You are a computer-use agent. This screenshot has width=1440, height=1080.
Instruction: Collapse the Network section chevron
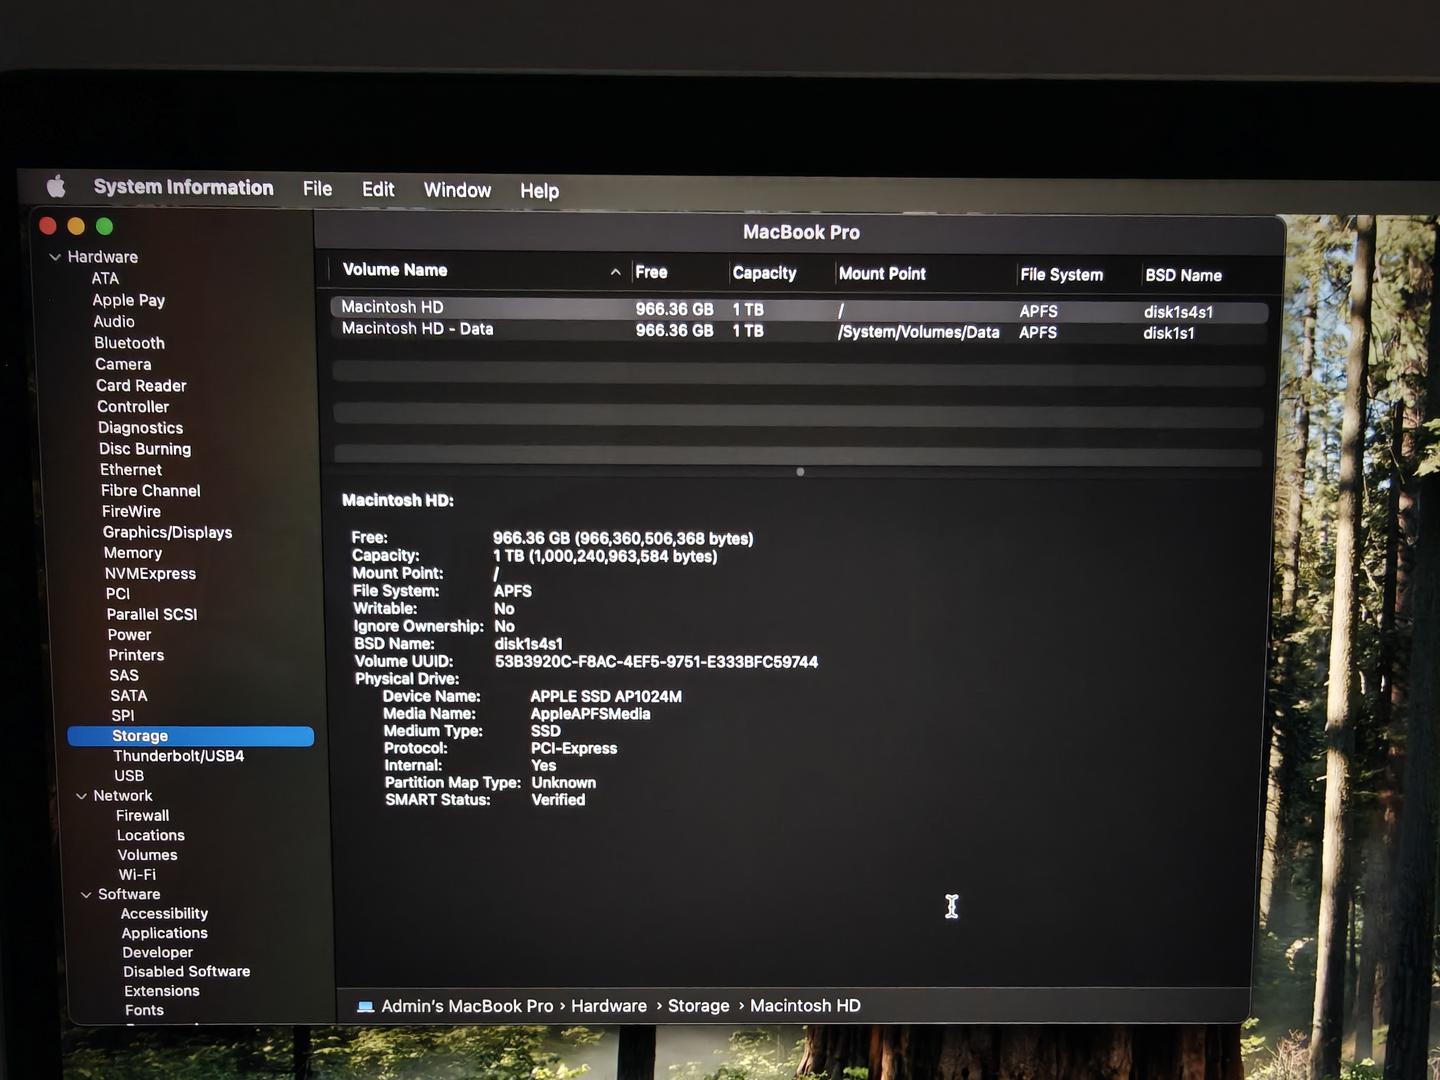click(x=81, y=796)
